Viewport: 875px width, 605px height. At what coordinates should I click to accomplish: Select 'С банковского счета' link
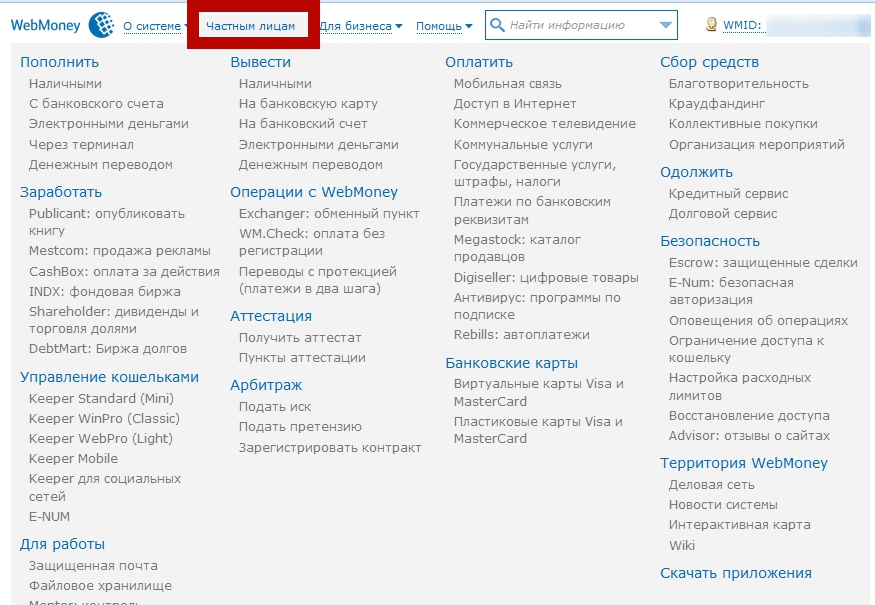pos(96,104)
